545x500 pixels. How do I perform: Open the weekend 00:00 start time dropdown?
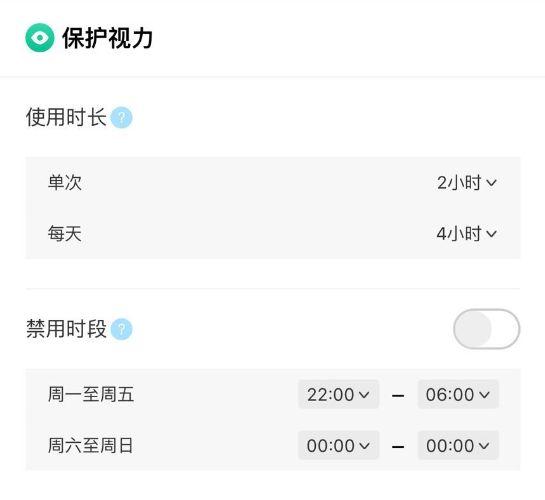[x=339, y=445]
